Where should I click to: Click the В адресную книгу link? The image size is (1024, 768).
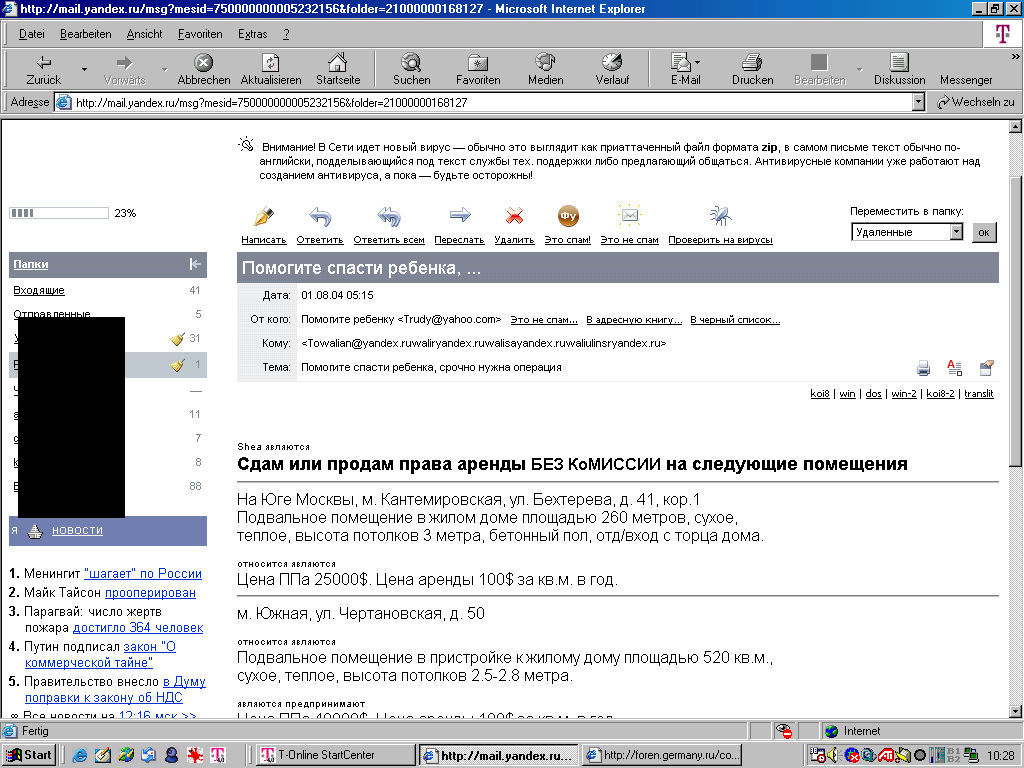(633, 319)
